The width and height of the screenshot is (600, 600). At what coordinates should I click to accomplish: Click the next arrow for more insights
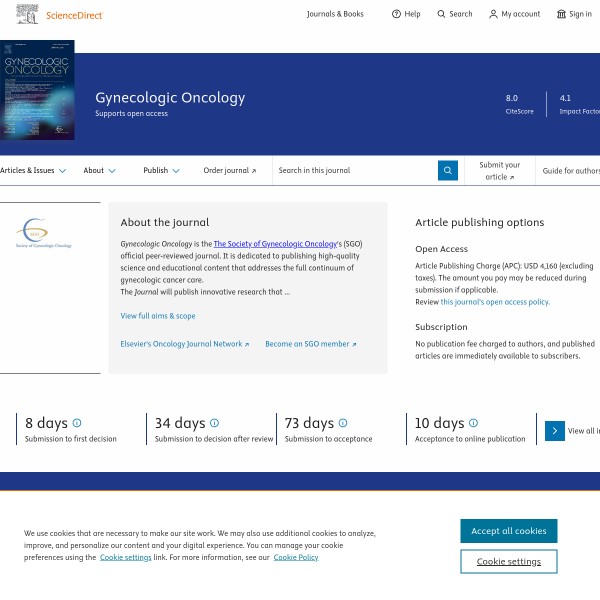click(x=555, y=431)
